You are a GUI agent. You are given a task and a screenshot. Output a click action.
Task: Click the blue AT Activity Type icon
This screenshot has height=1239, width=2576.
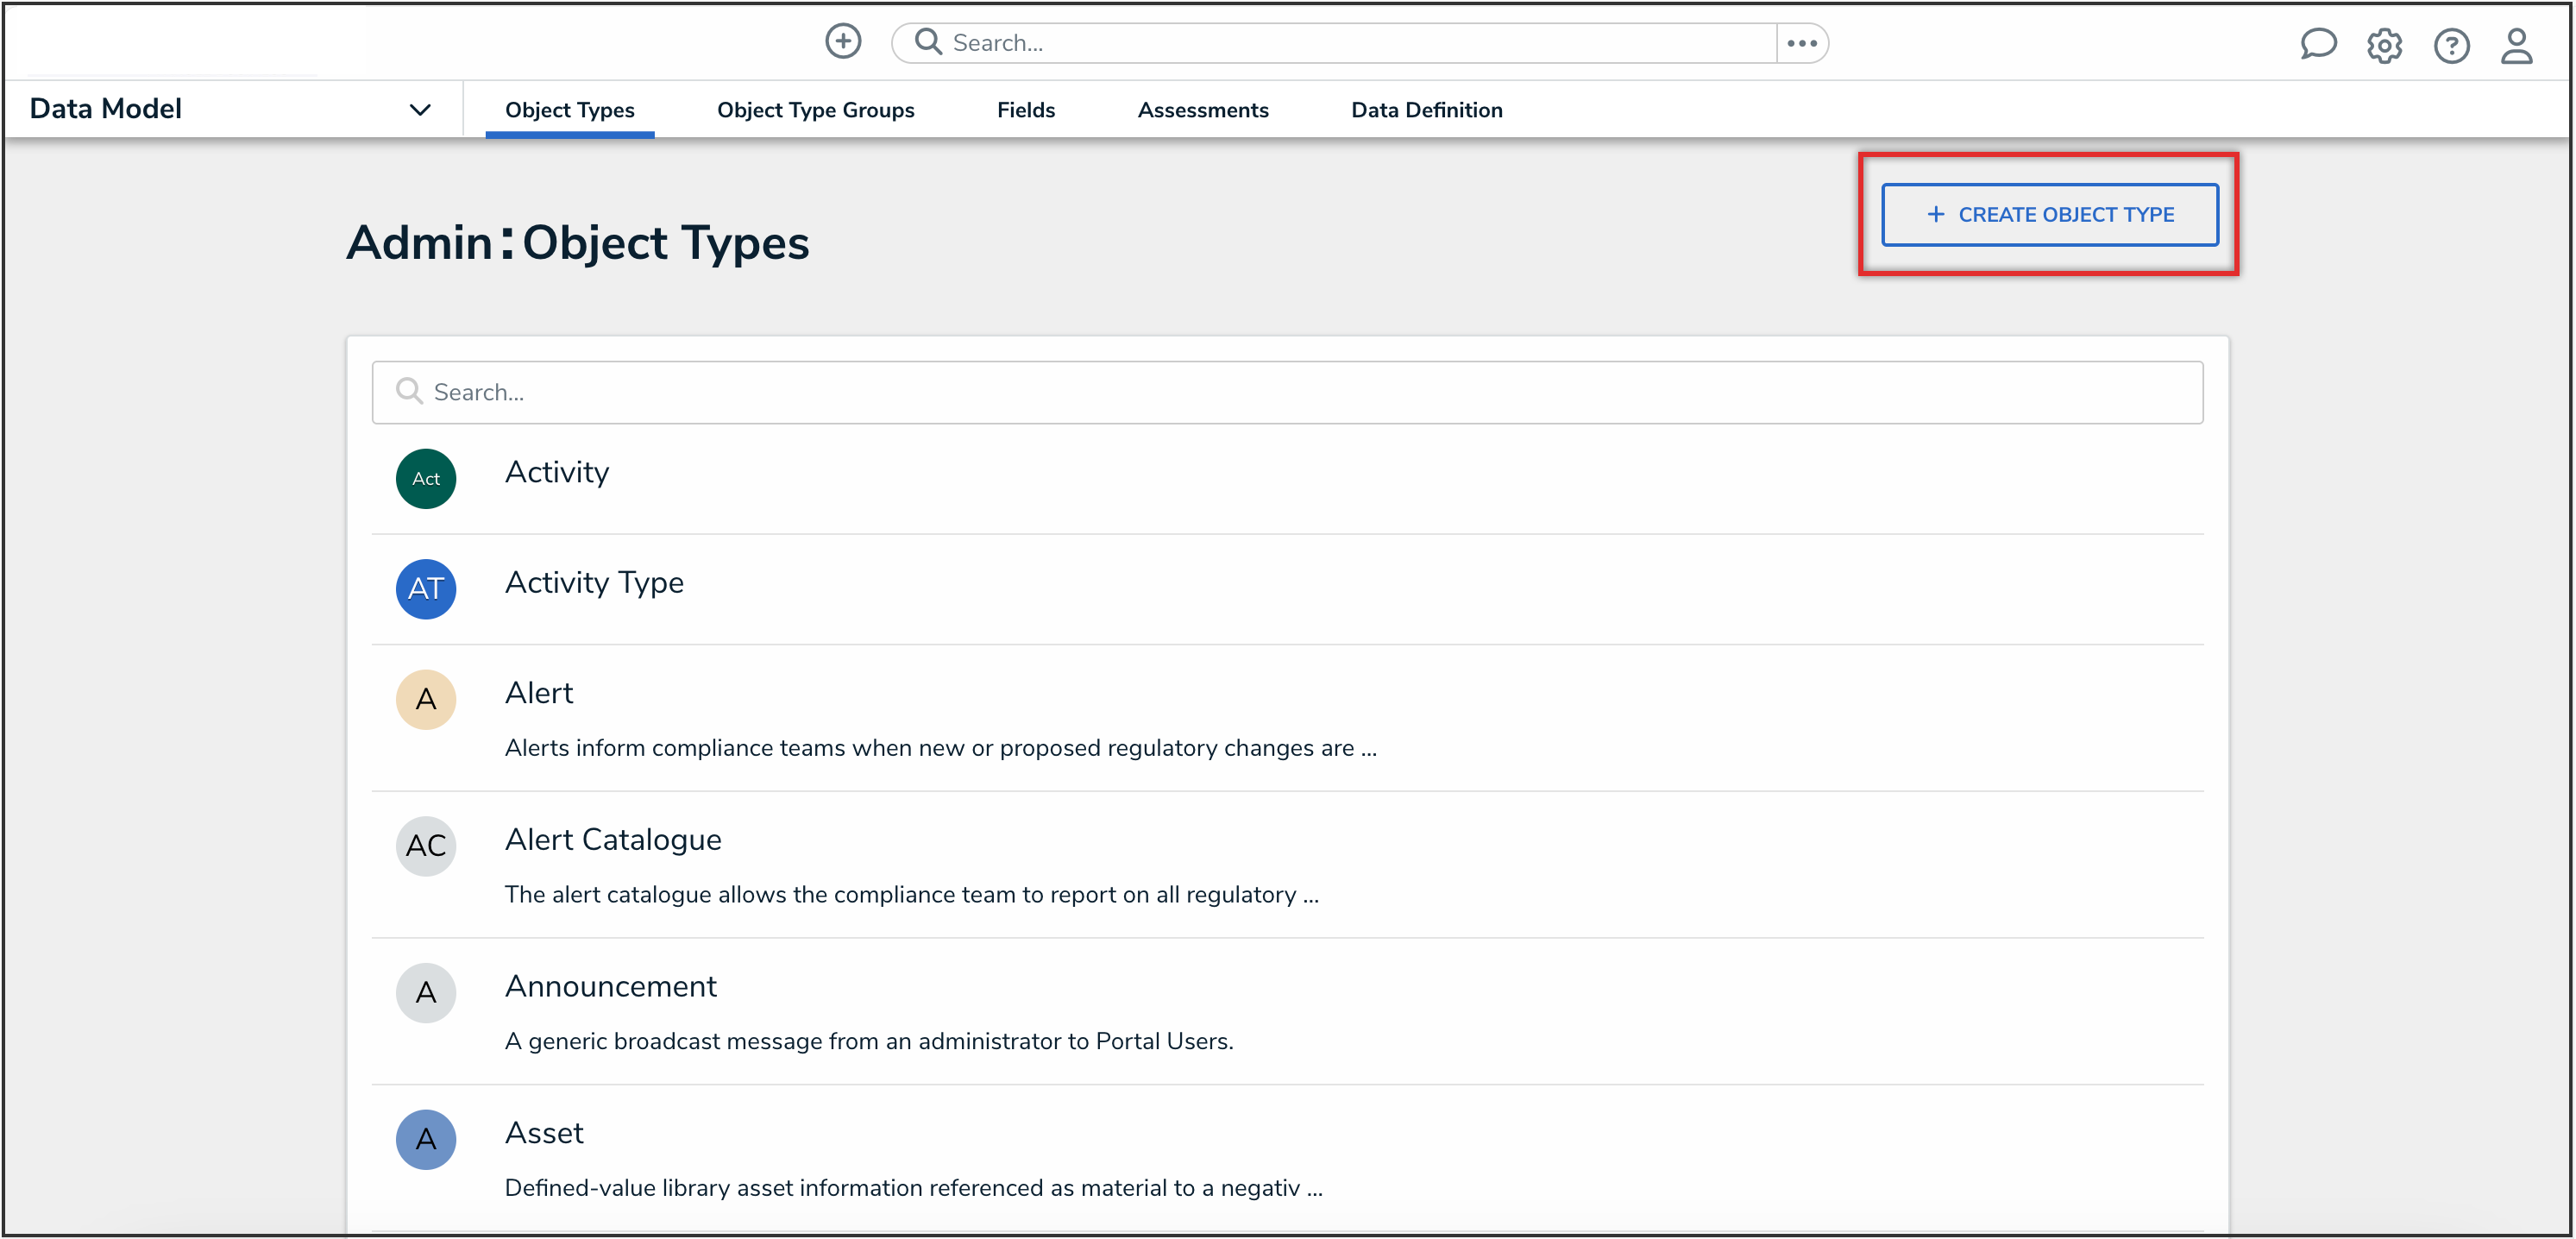(x=426, y=589)
